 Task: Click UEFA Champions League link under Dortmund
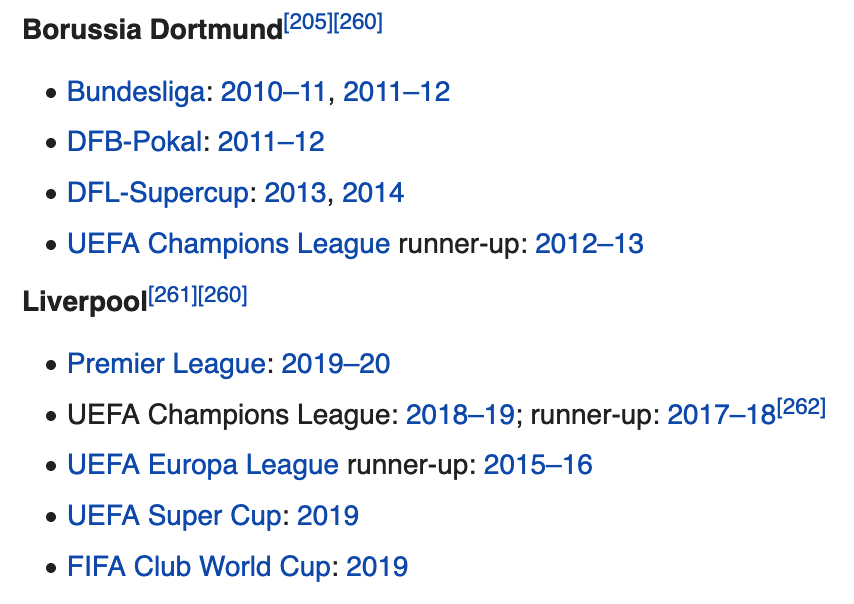(x=229, y=243)
